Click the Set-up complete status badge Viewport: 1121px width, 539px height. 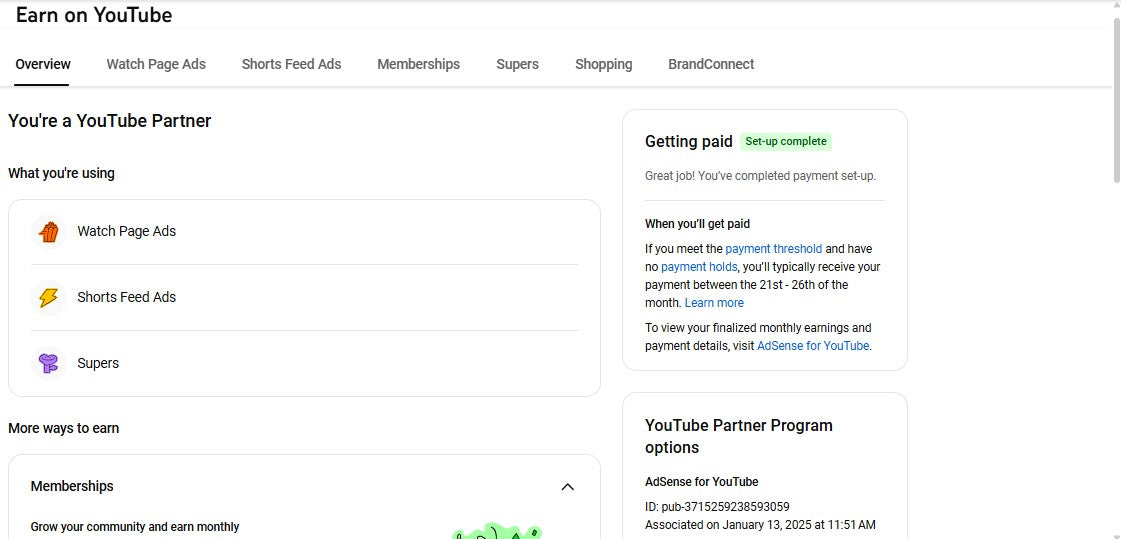(x=786, y=142)
